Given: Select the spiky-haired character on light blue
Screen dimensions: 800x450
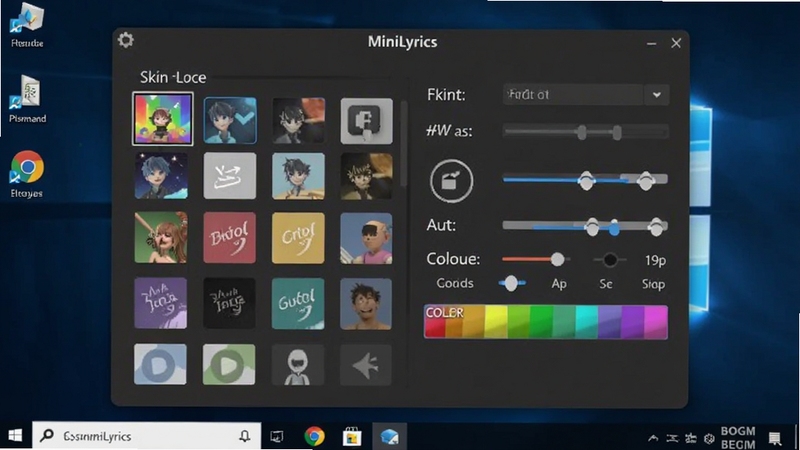Looking at the screenshot, I should tap(298, 176).
